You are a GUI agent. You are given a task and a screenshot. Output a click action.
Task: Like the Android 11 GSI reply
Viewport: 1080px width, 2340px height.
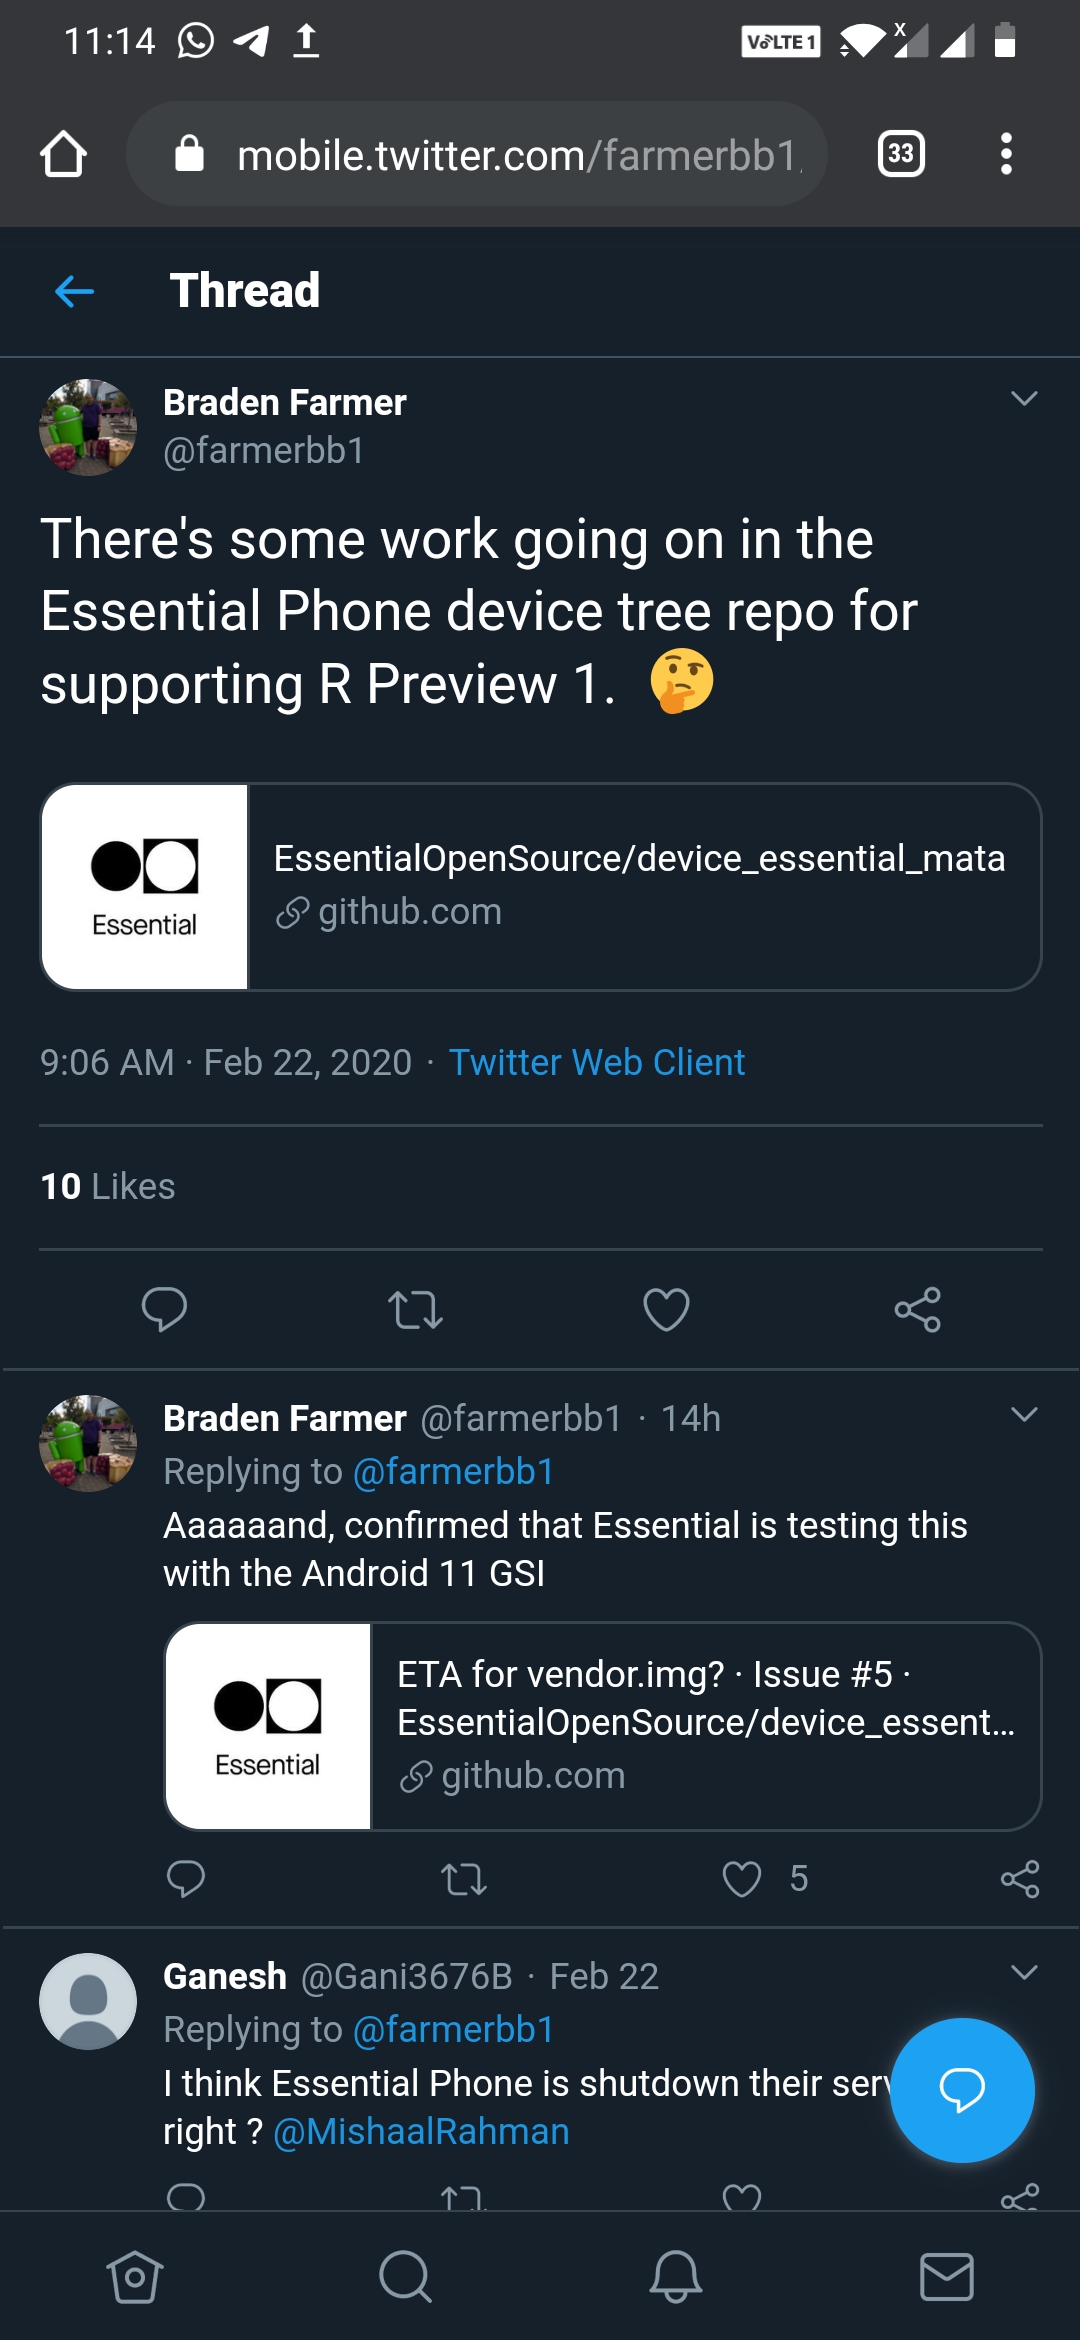tap(742, 1879)
